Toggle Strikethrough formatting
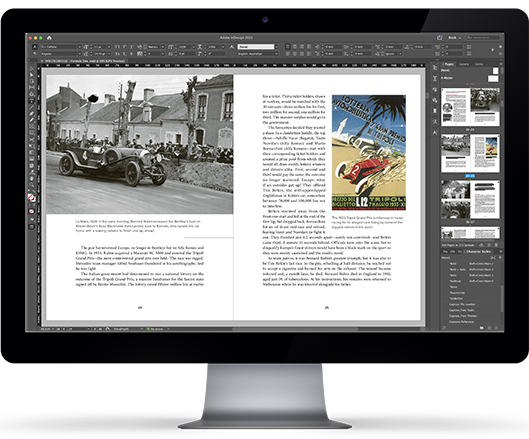Image resolution: width=529 pixels, height=439 pixels. point(132,54)
